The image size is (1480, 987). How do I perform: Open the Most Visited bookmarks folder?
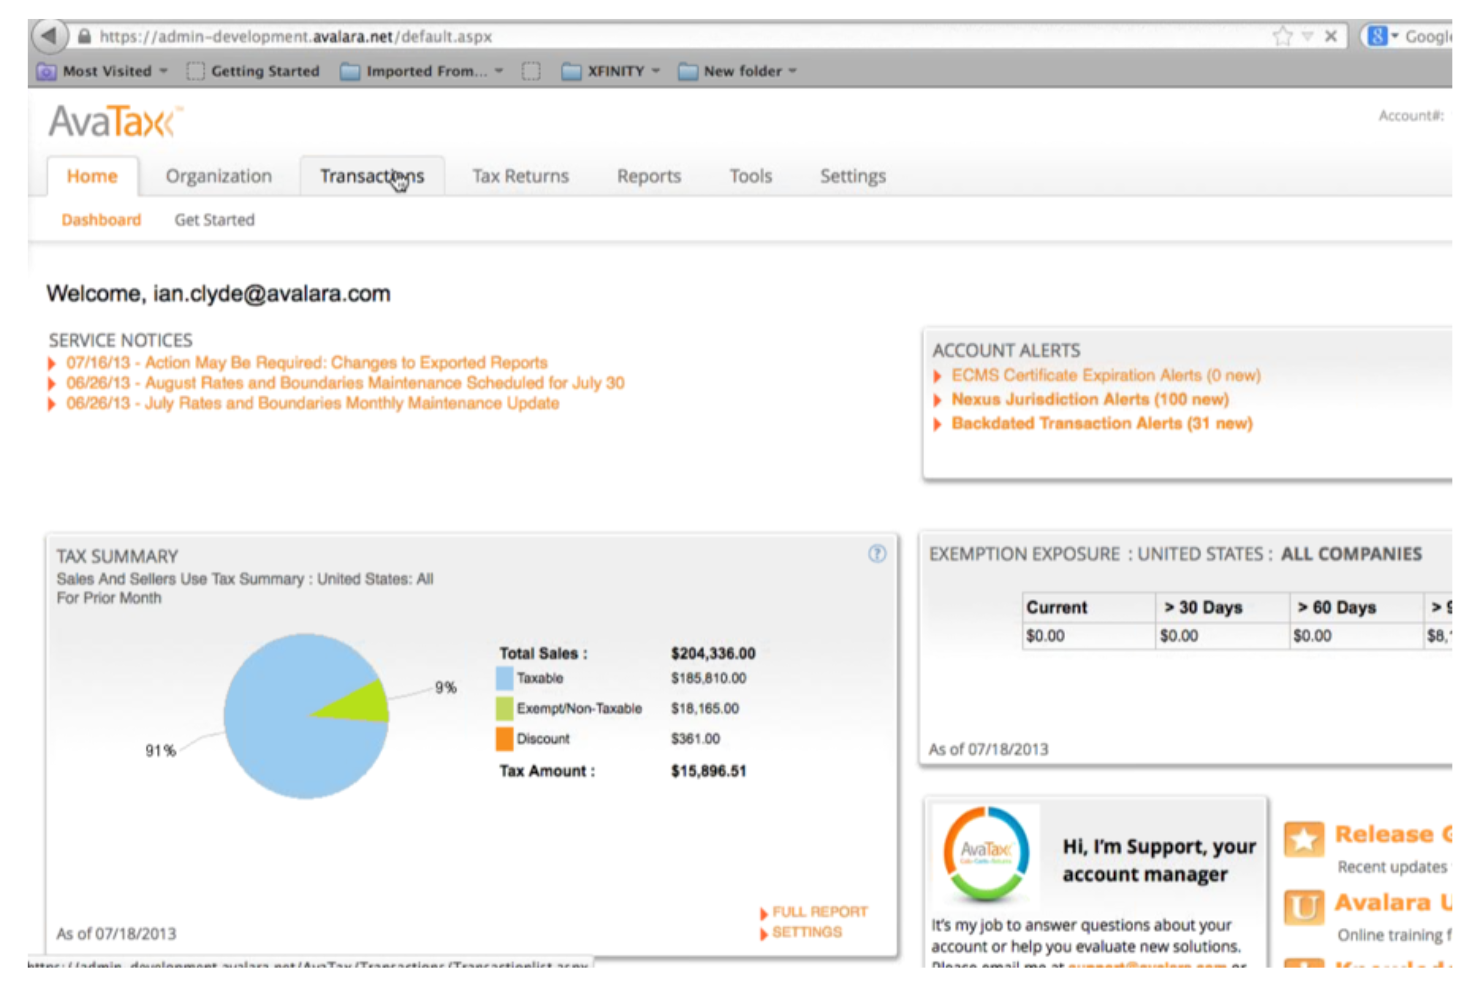click(102, 71)
